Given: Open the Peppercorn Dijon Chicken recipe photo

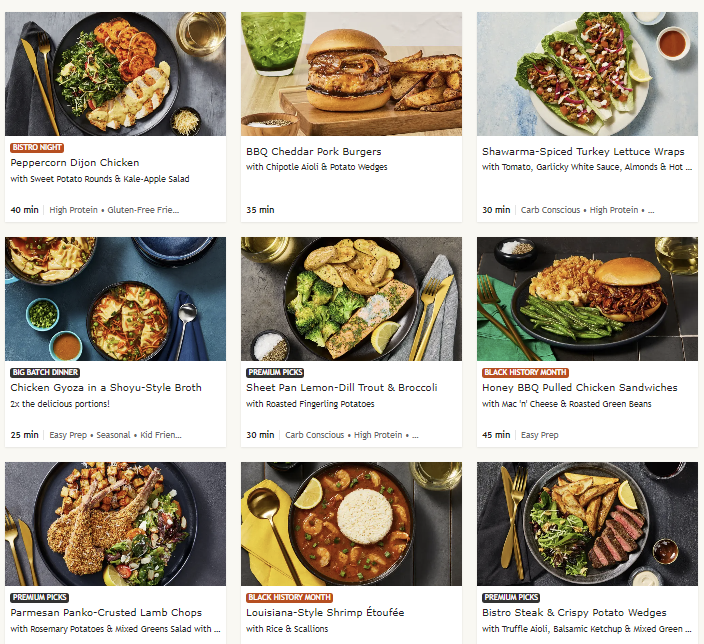Looking at the screenshot, I should point(115,74).
